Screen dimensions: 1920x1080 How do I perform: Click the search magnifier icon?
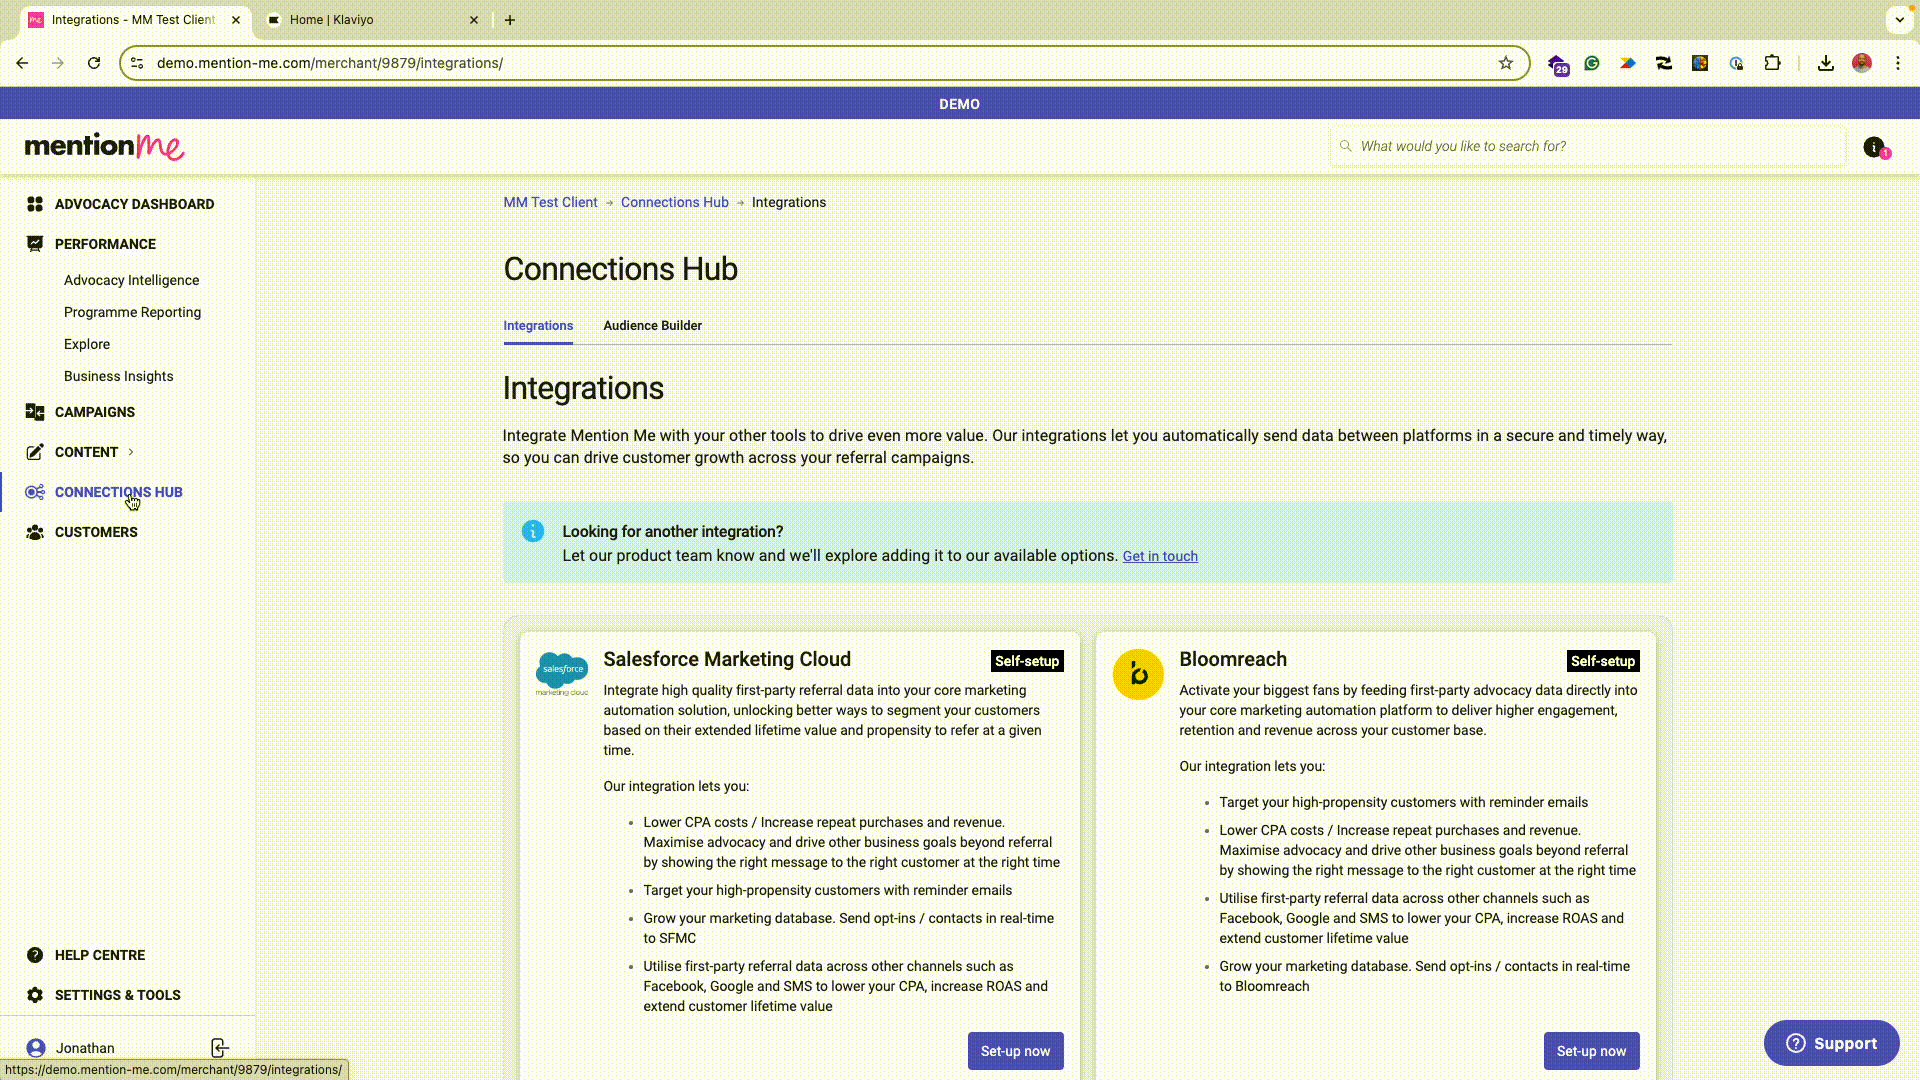1346,146
